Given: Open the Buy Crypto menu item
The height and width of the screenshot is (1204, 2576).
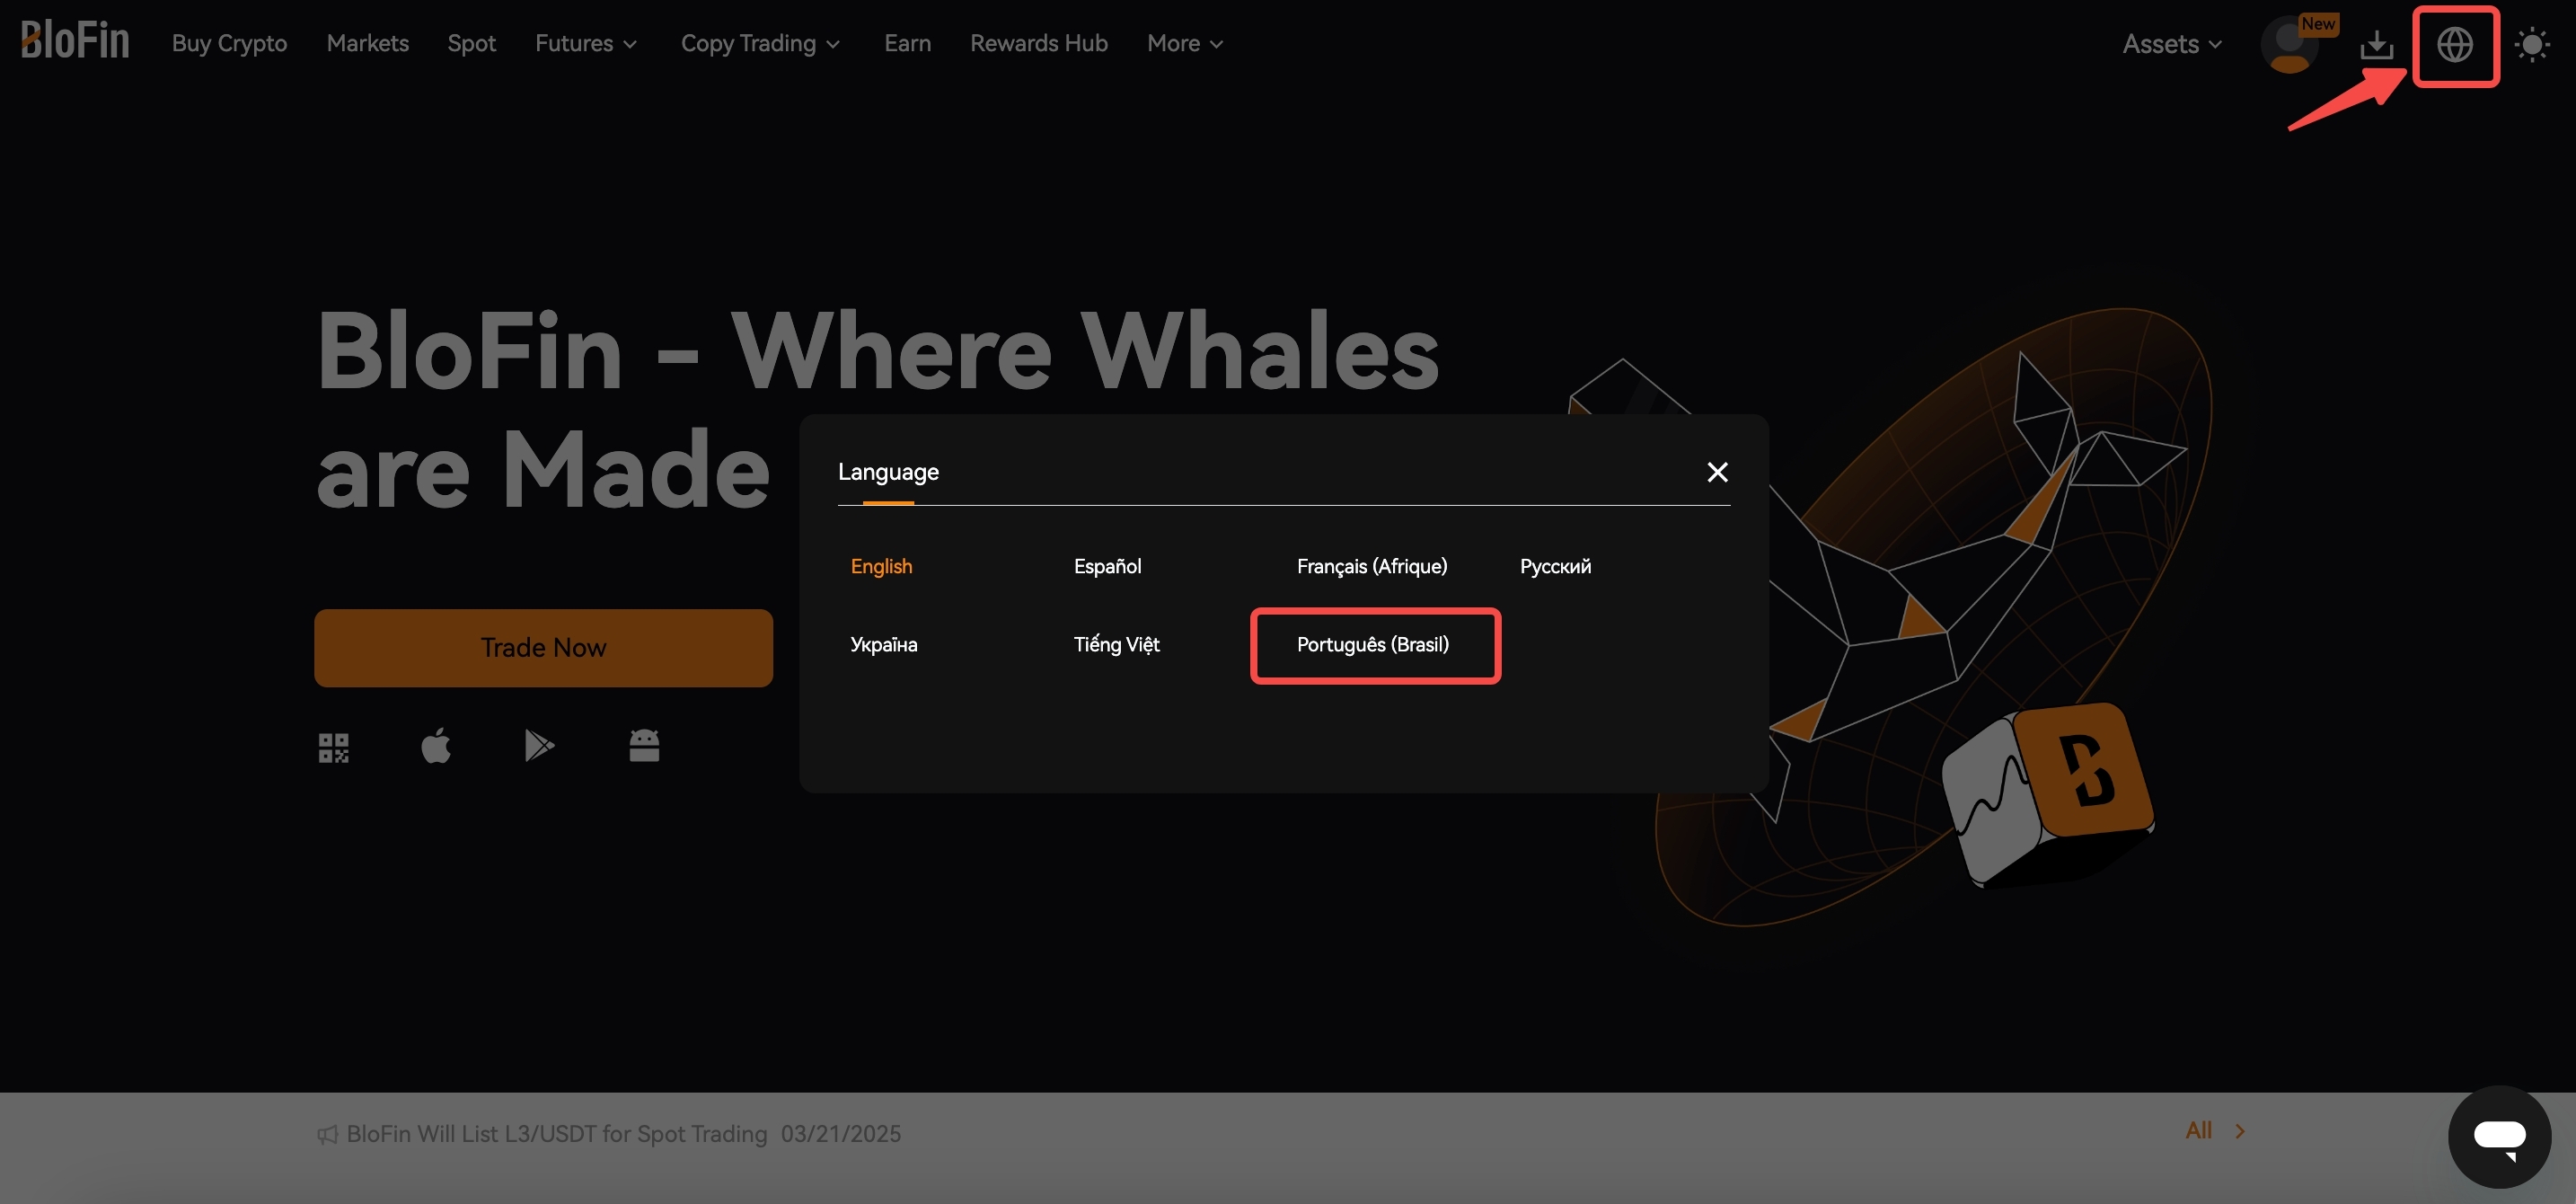Looking at the screenshot, I should (229, 43).
